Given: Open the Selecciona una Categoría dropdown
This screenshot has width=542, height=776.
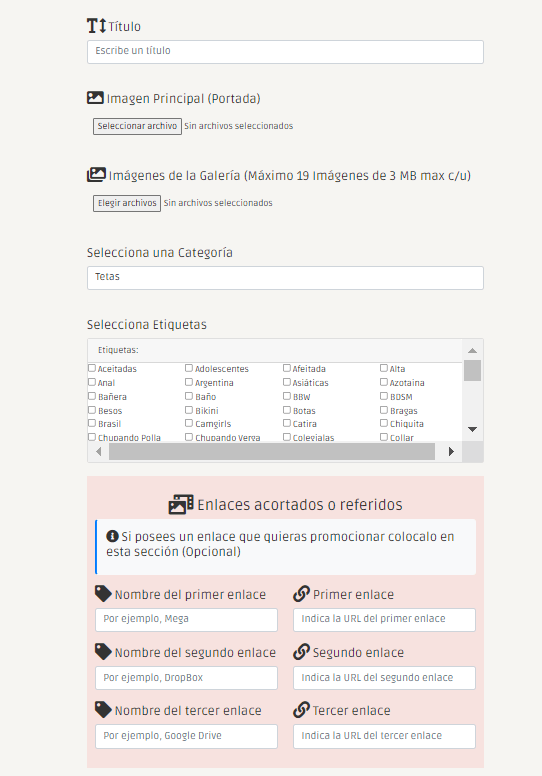Looking at the screenshot, I should click(x=285, y=278).
